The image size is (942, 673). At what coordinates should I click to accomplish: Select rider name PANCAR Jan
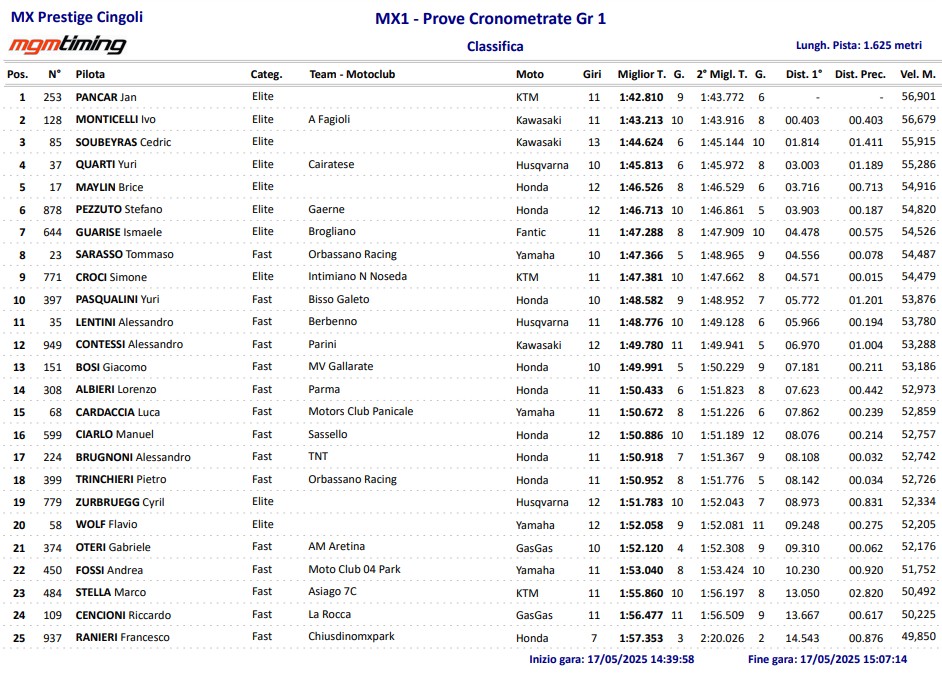click(x=106, y=97)
